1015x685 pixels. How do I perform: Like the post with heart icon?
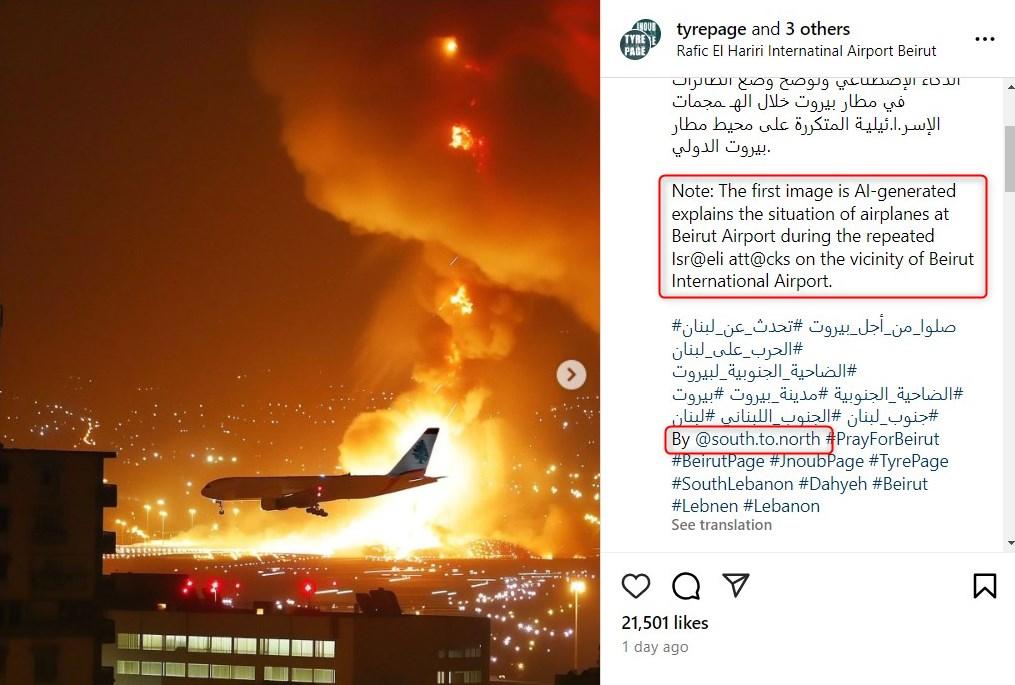[x=636, y=586]
